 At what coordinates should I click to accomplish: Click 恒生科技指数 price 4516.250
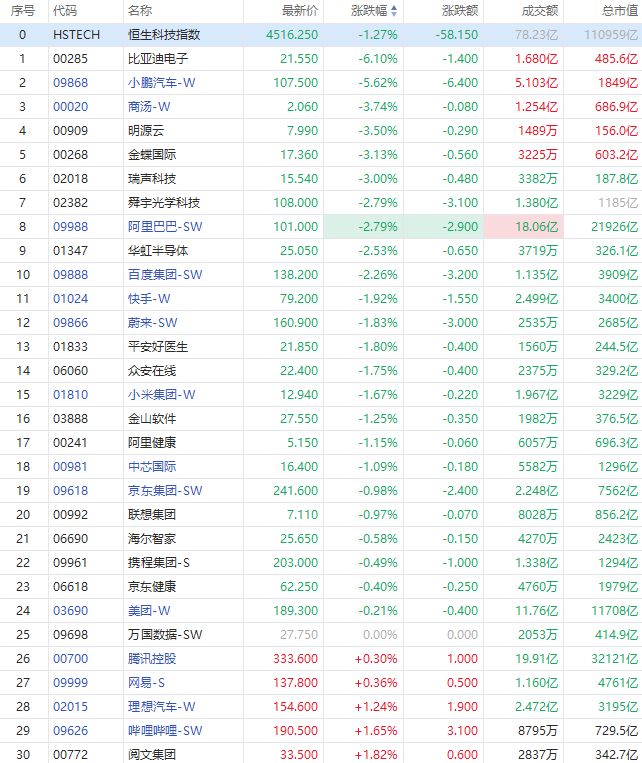pyautogui.click(x=292, y=35)
